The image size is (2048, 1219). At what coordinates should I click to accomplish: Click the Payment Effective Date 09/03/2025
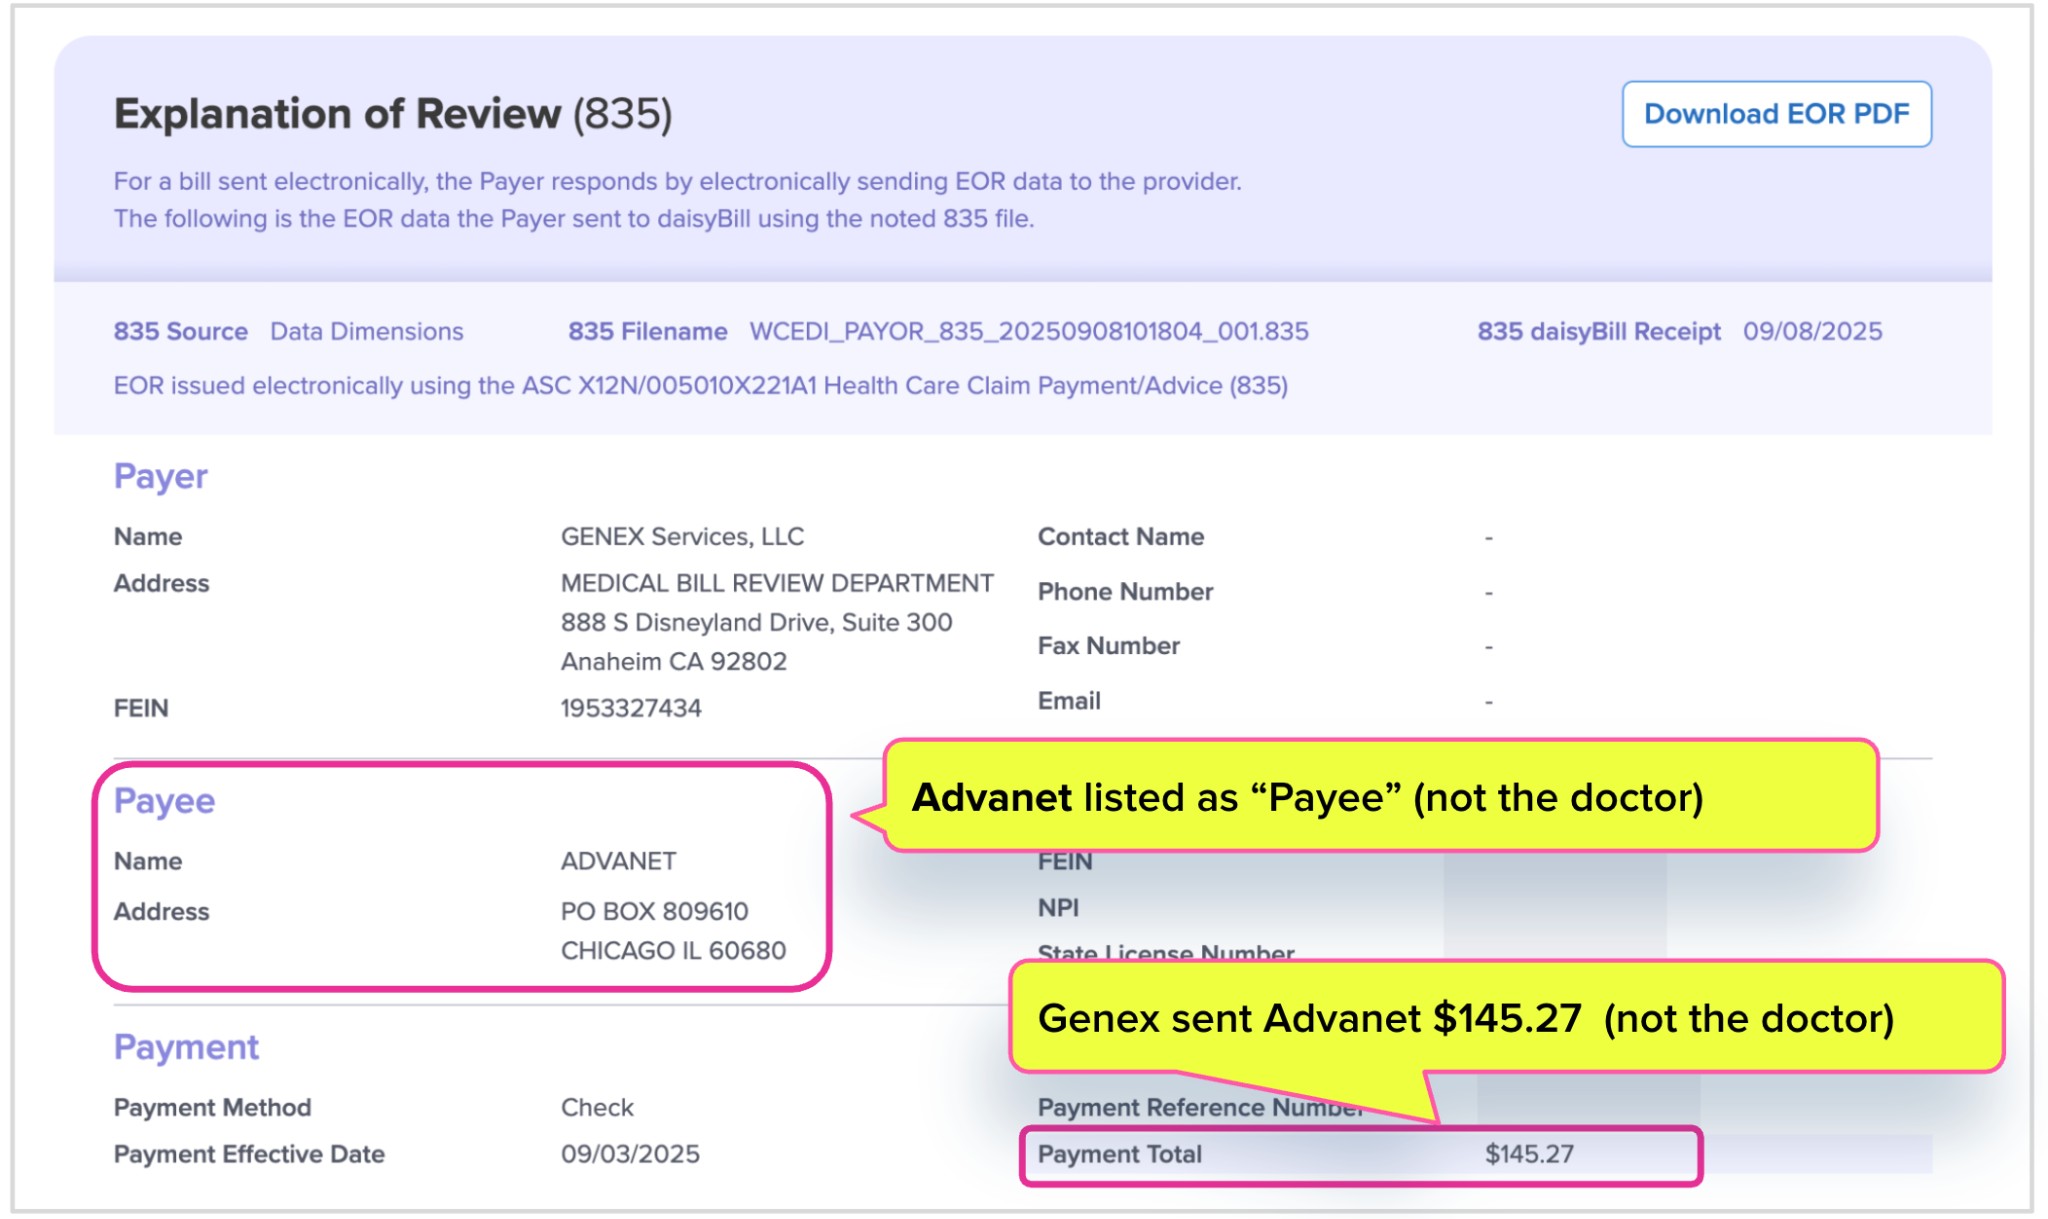[630, 1154]
